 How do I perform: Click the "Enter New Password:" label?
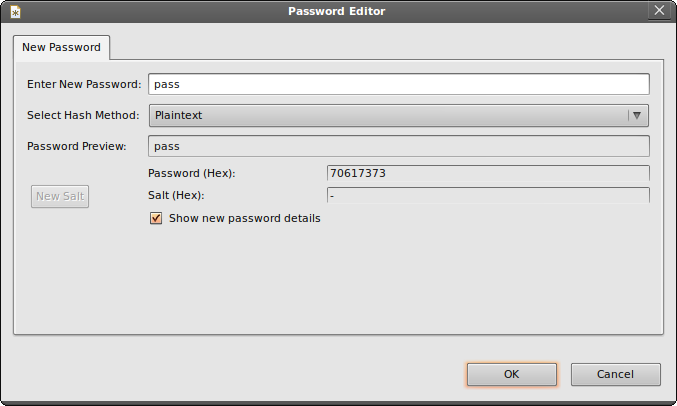point(84,84)
